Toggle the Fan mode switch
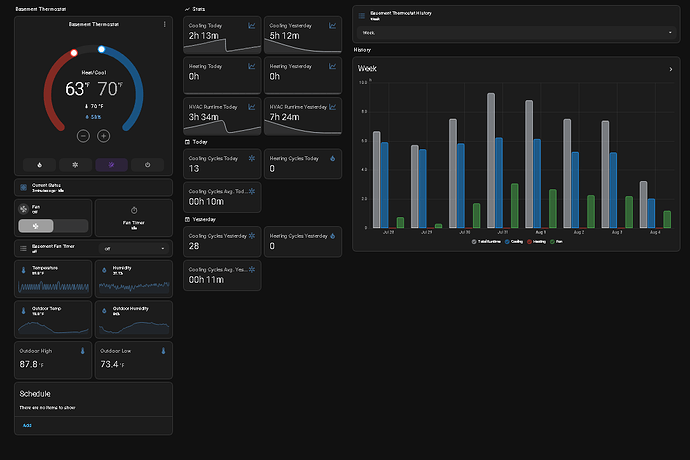 click(53, 226)
